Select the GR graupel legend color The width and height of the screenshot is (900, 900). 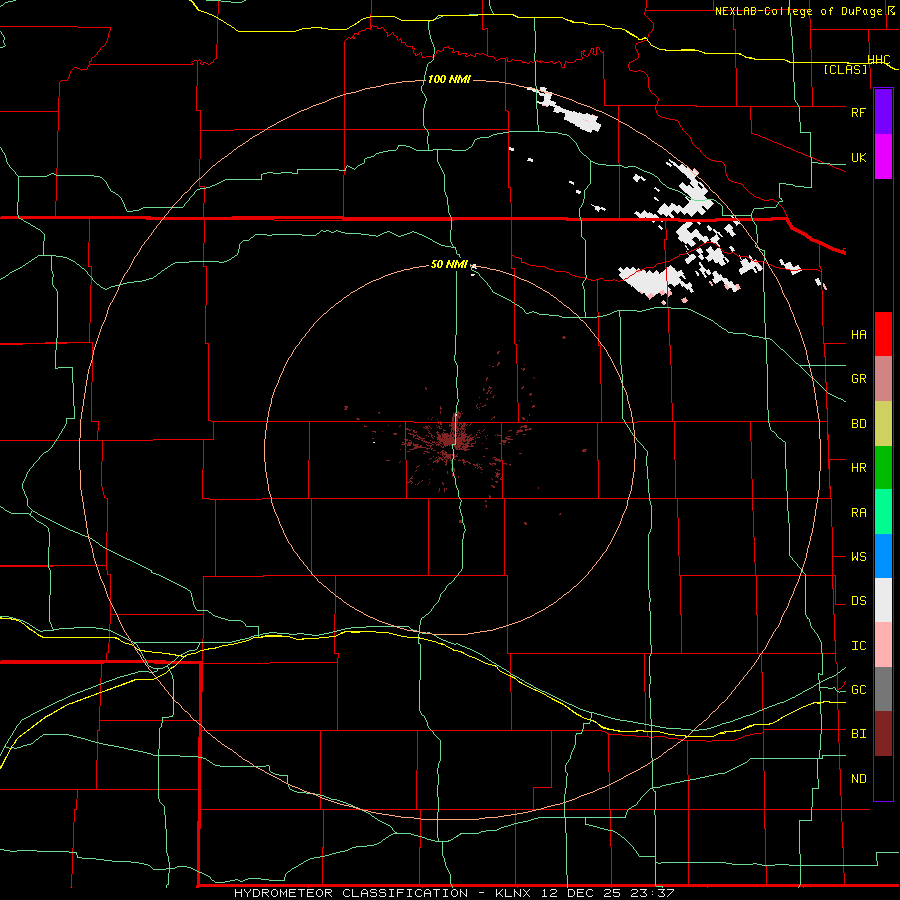click(883, 379)
